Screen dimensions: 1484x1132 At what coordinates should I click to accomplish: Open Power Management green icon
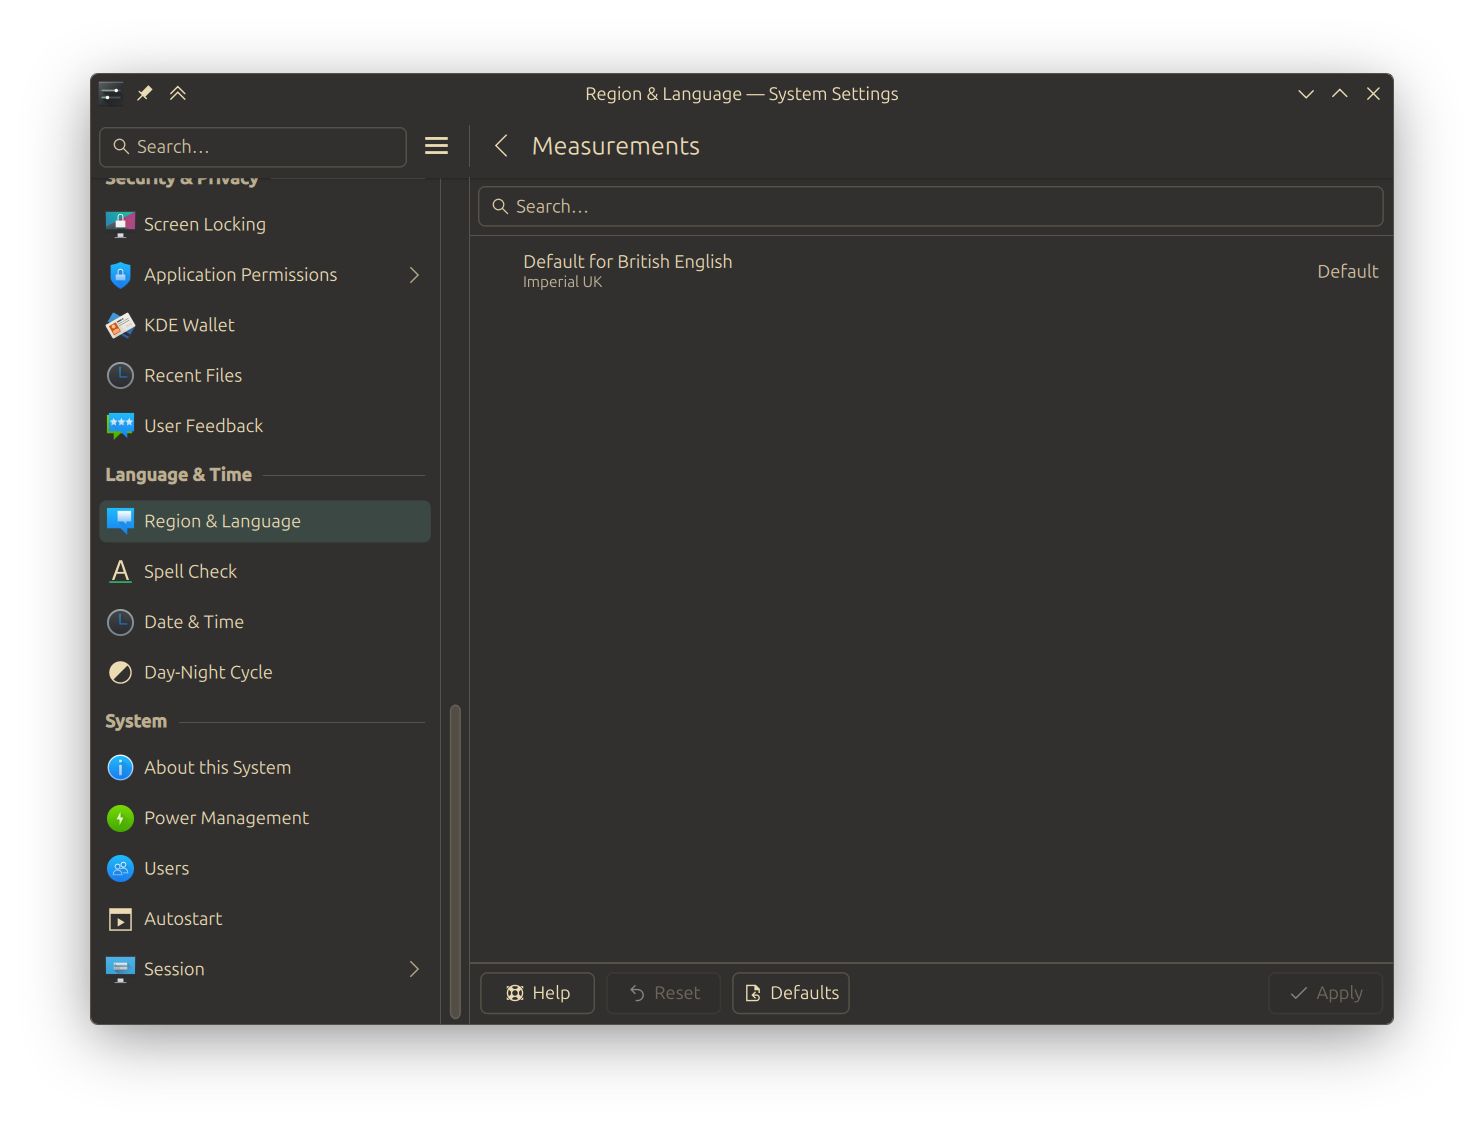click(120, 818)
